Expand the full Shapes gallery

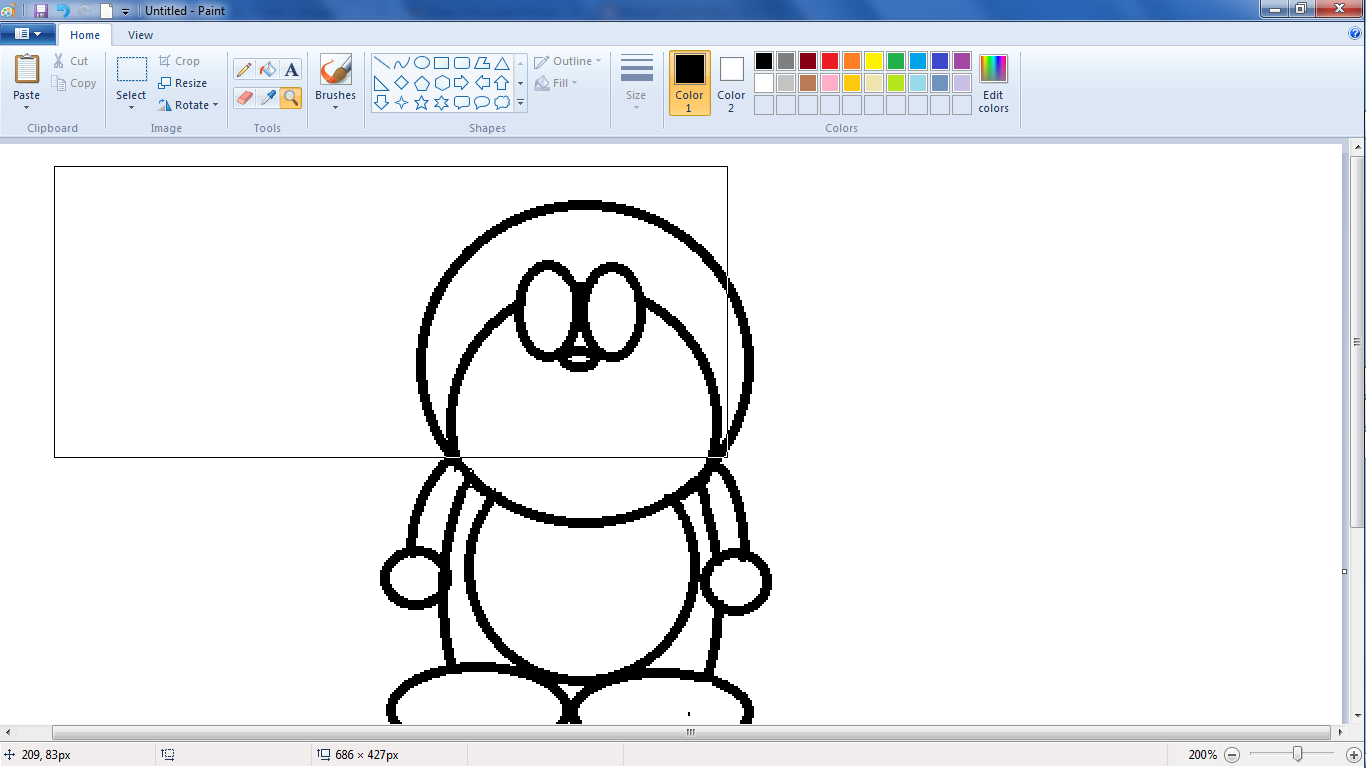tap(520, 102)
